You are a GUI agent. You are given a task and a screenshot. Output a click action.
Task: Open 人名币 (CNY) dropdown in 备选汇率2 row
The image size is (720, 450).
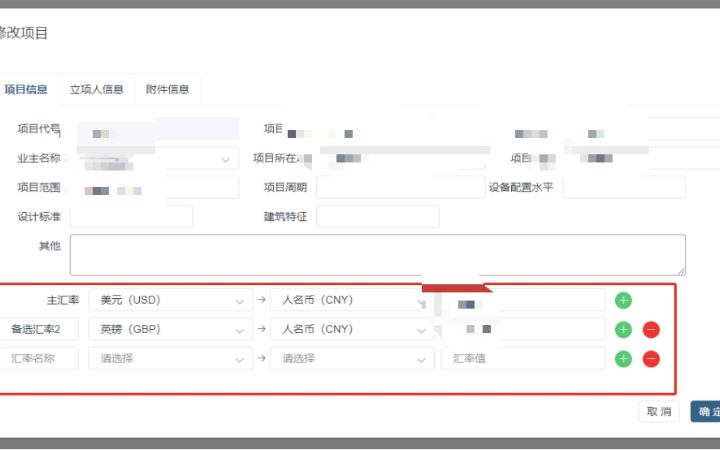[352, 329]
